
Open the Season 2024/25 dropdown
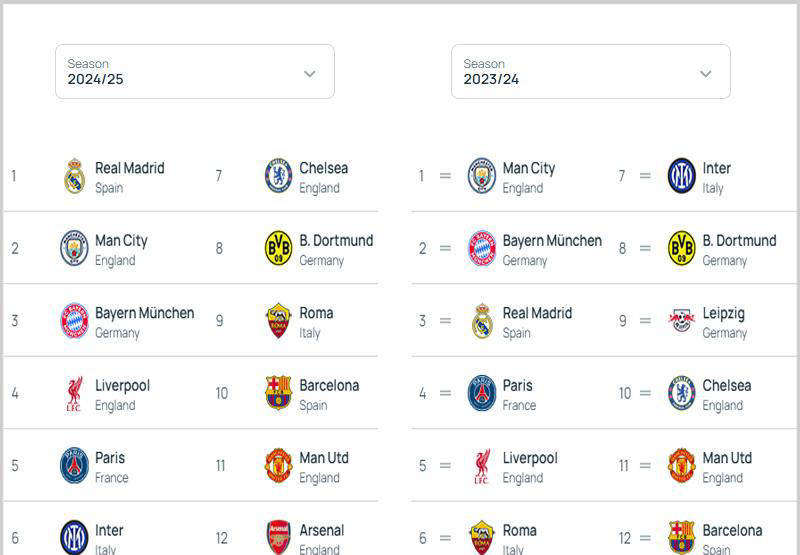click(x=194, y=72)
